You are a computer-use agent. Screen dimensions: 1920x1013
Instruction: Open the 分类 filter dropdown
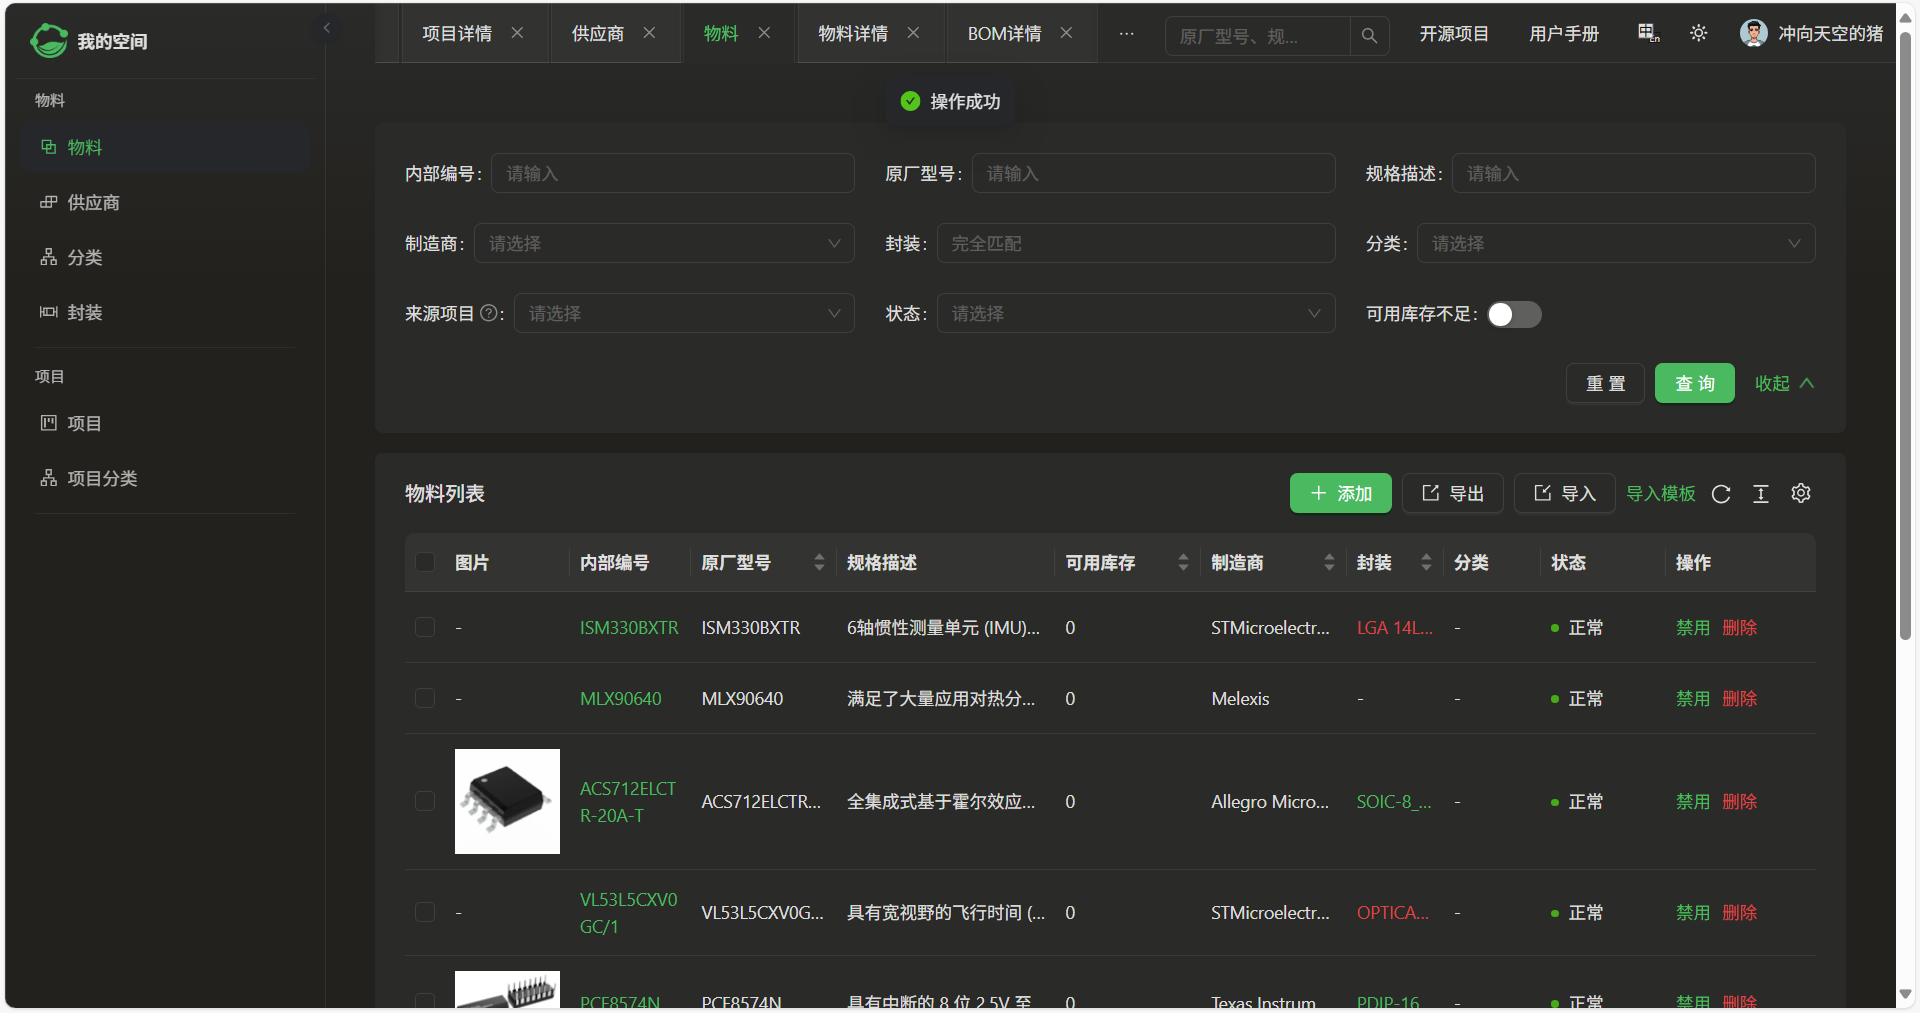tap(1615, 244)
